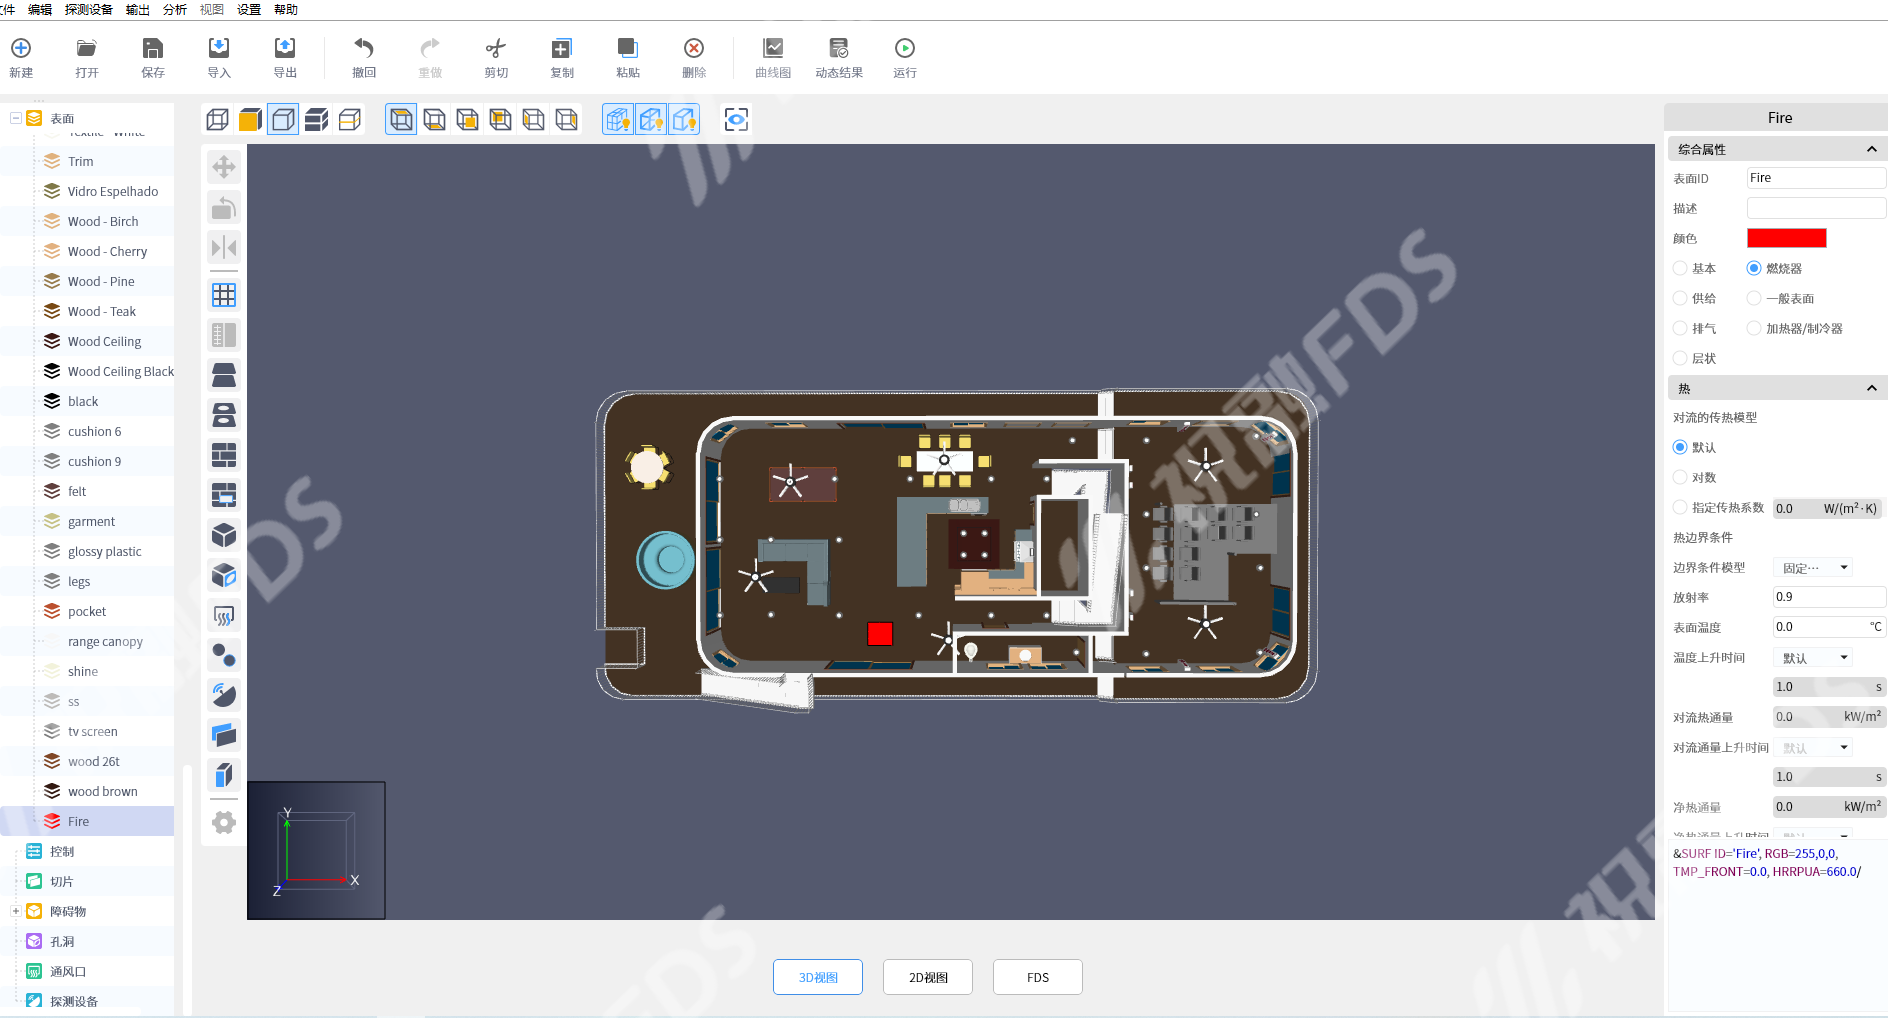Image resolution: width=1888 pixels, height=1018 pixels.
Task: Open a file with the 打开 icon
Action: coord(87,57)
